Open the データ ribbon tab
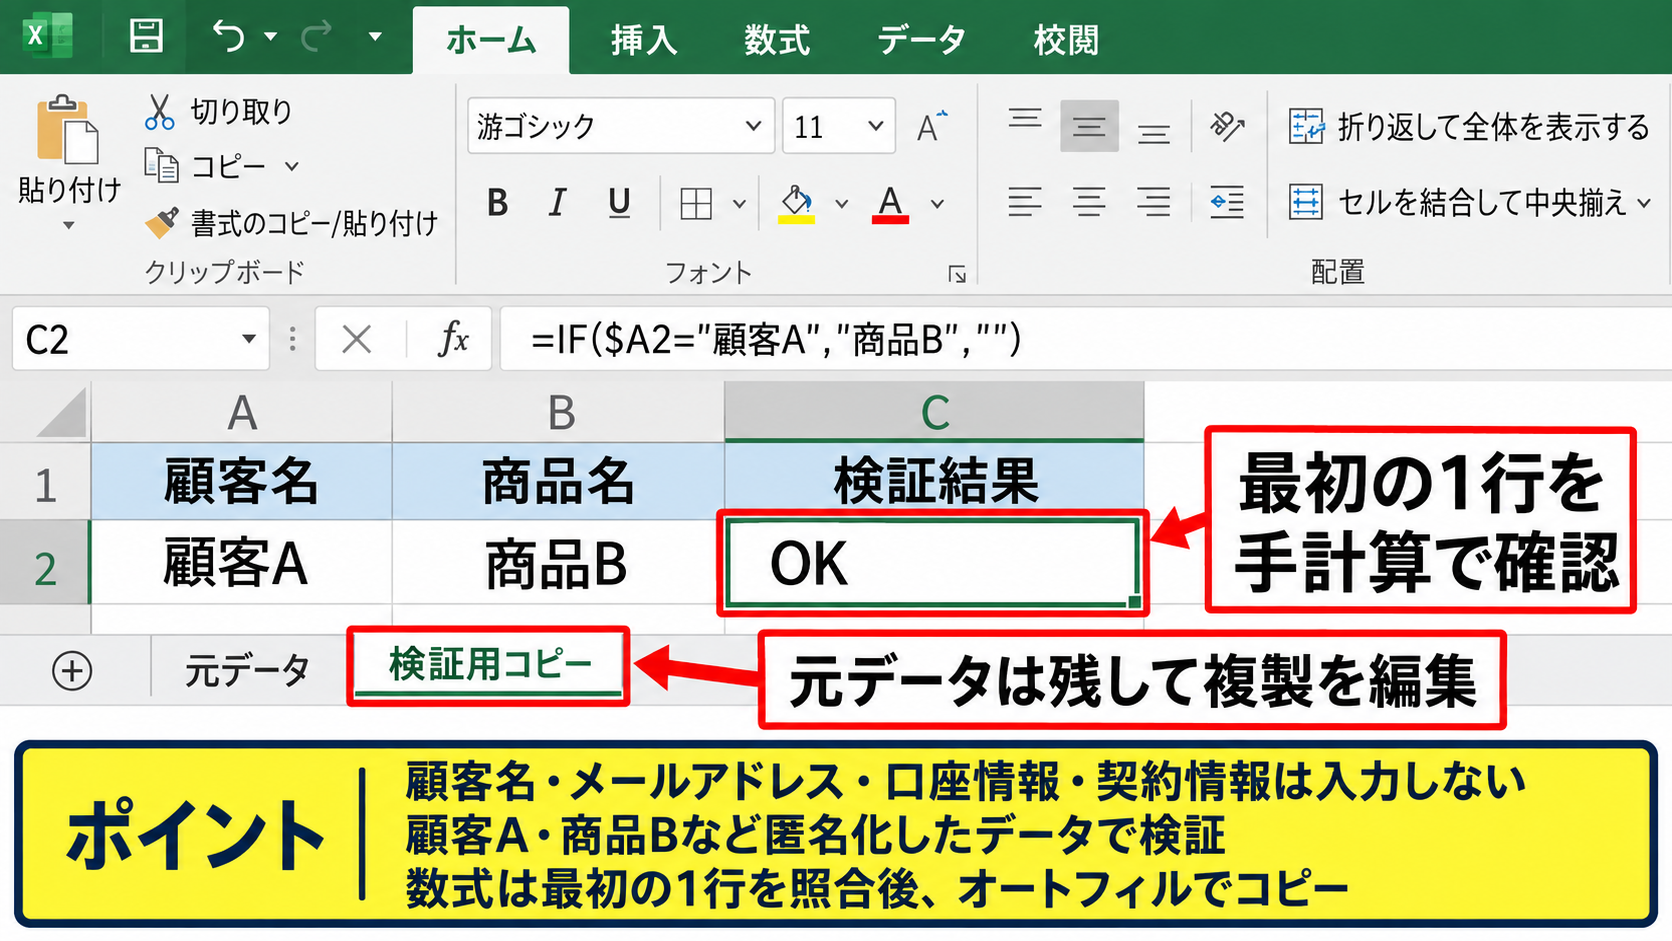This screenshot has width=1672, height=941. pyautogui.click(x=921, y=41)
